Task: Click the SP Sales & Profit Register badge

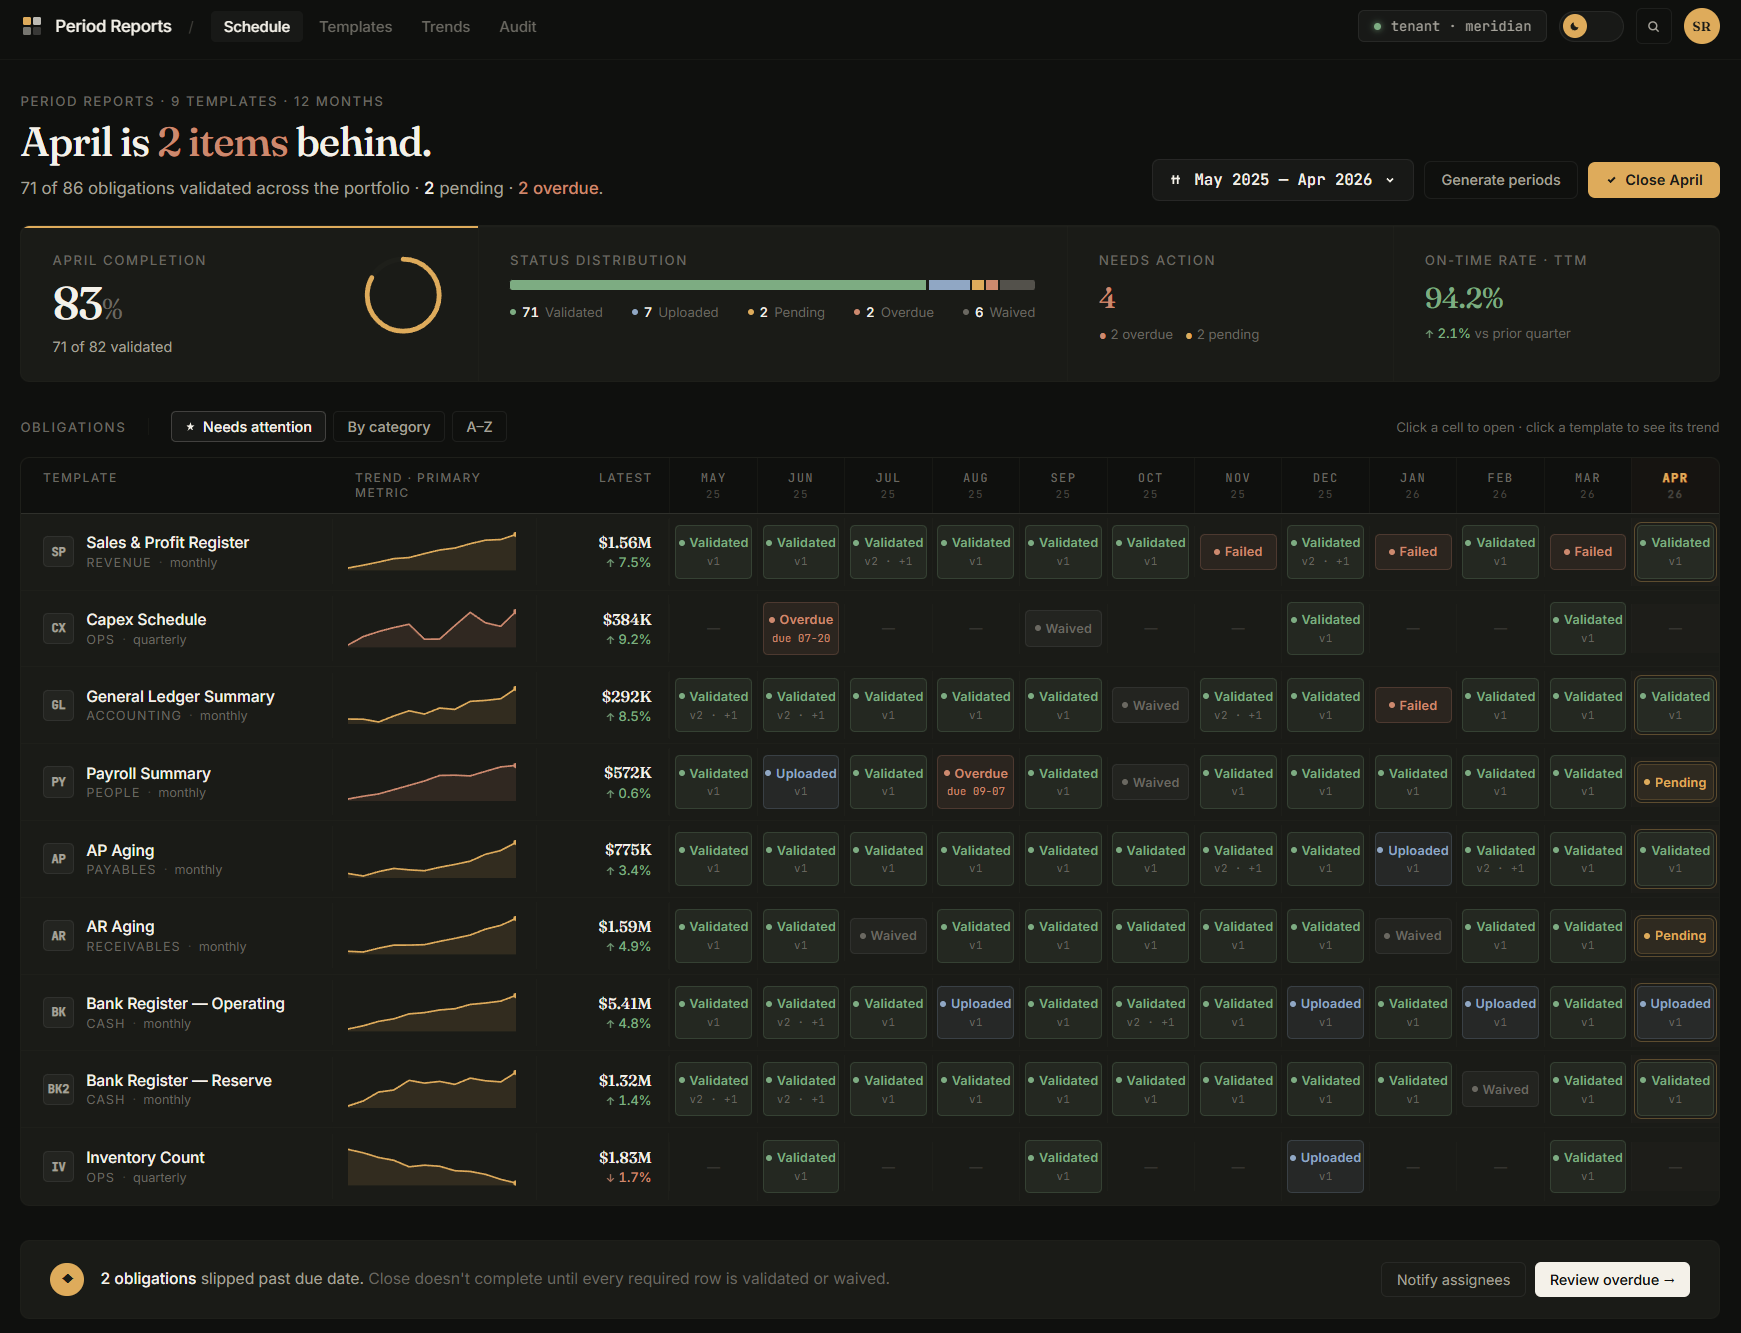Action: (59, 552)
